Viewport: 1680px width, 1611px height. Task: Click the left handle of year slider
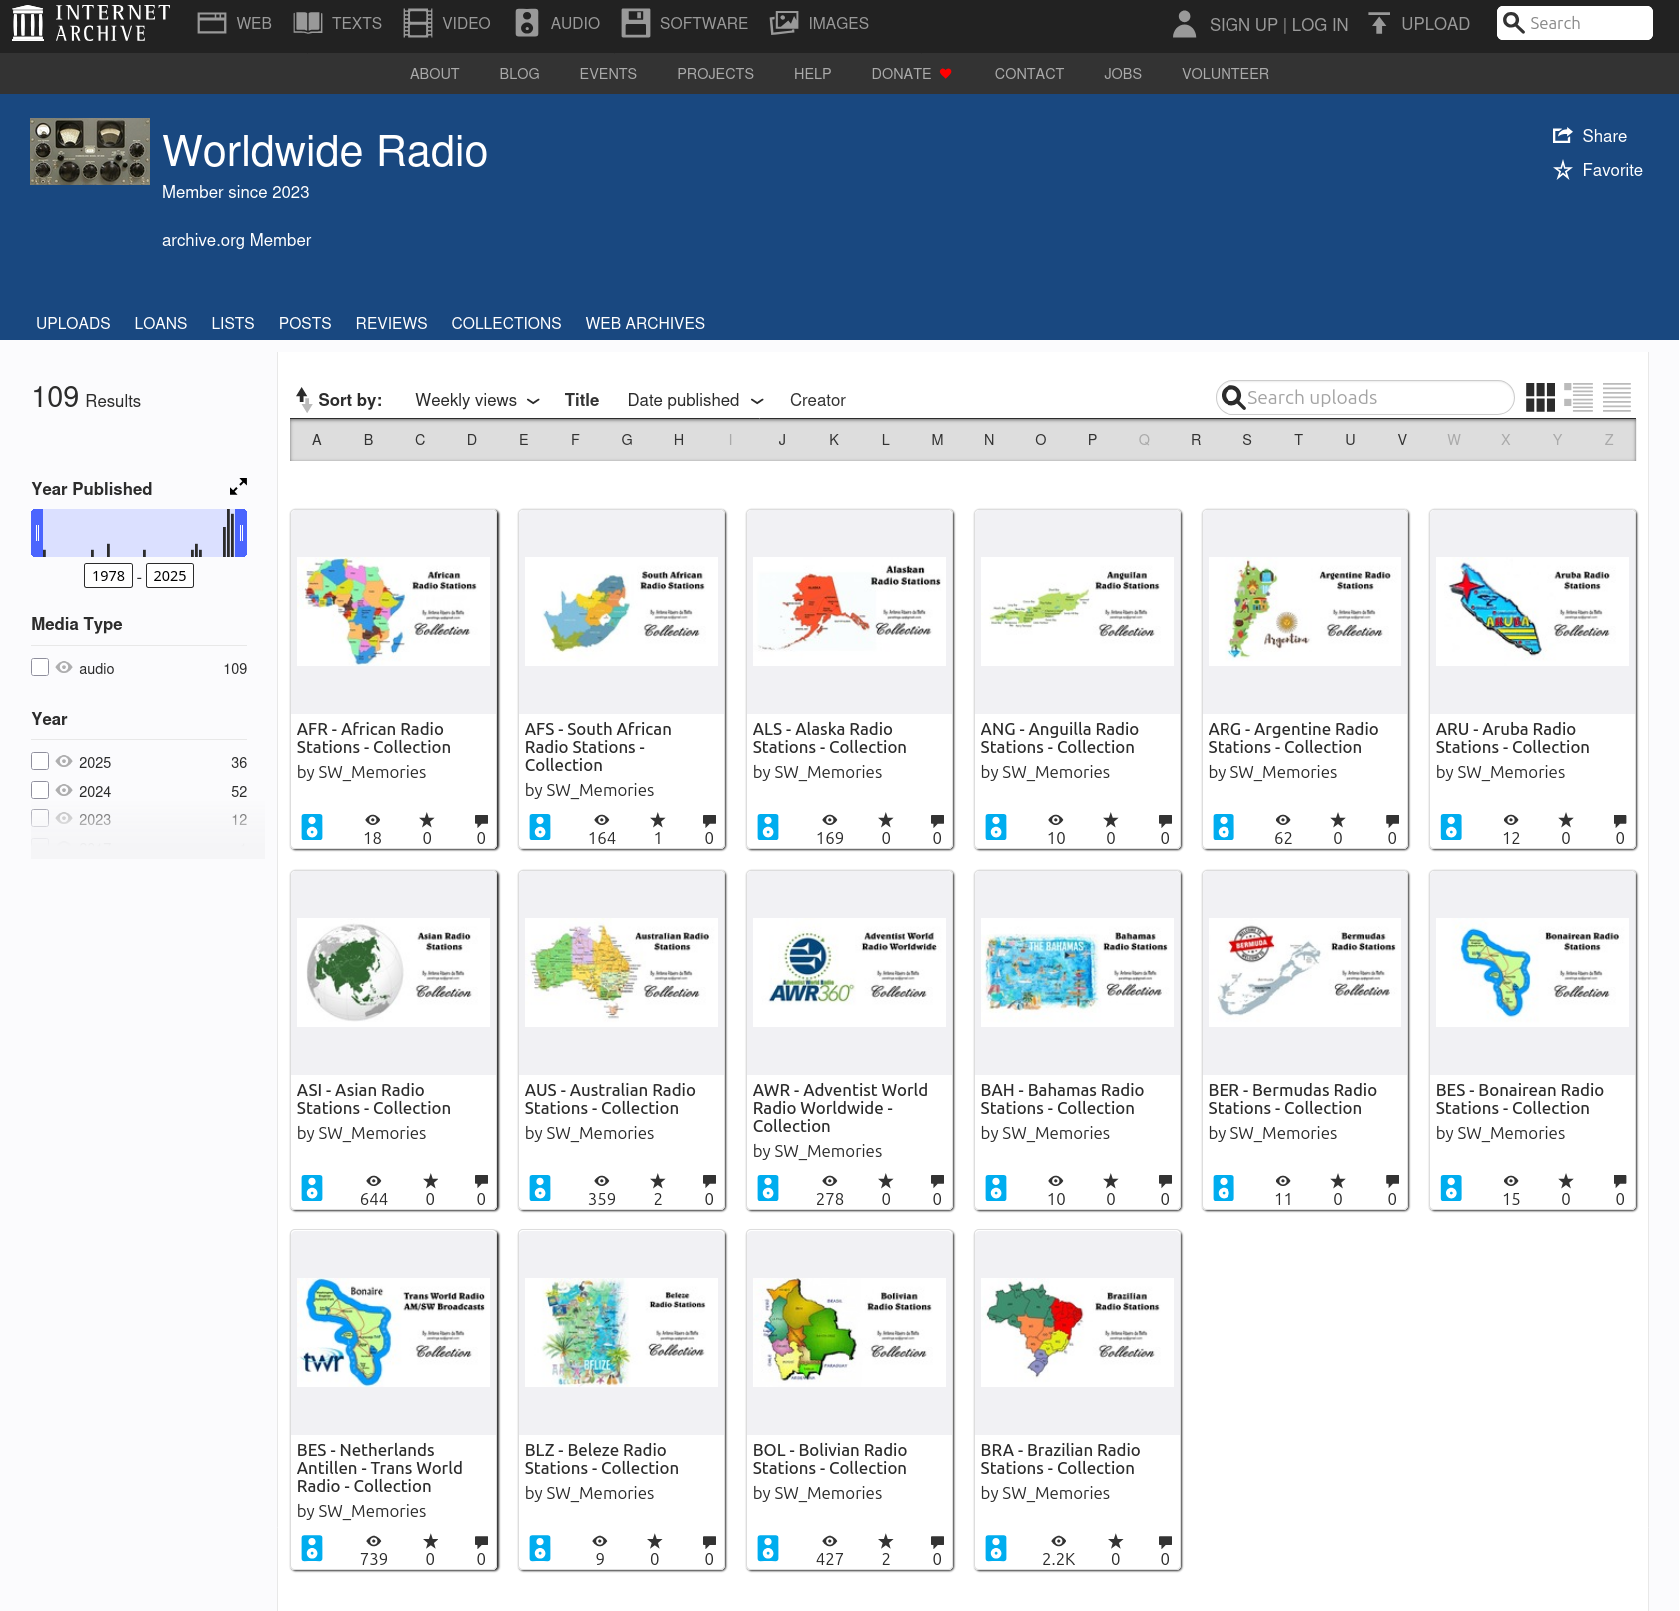pos(38,533)
